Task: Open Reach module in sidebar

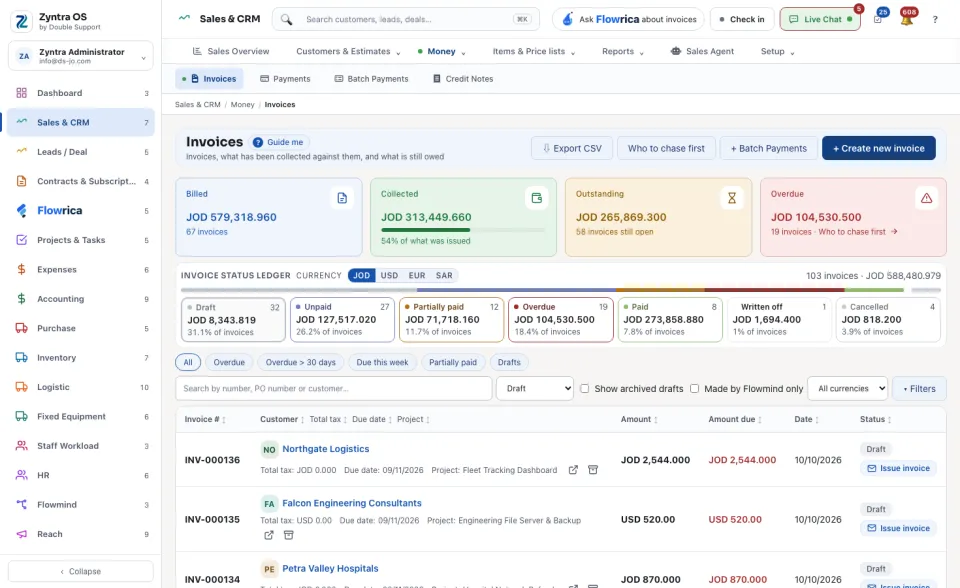Action: click(x=81, y=534)
